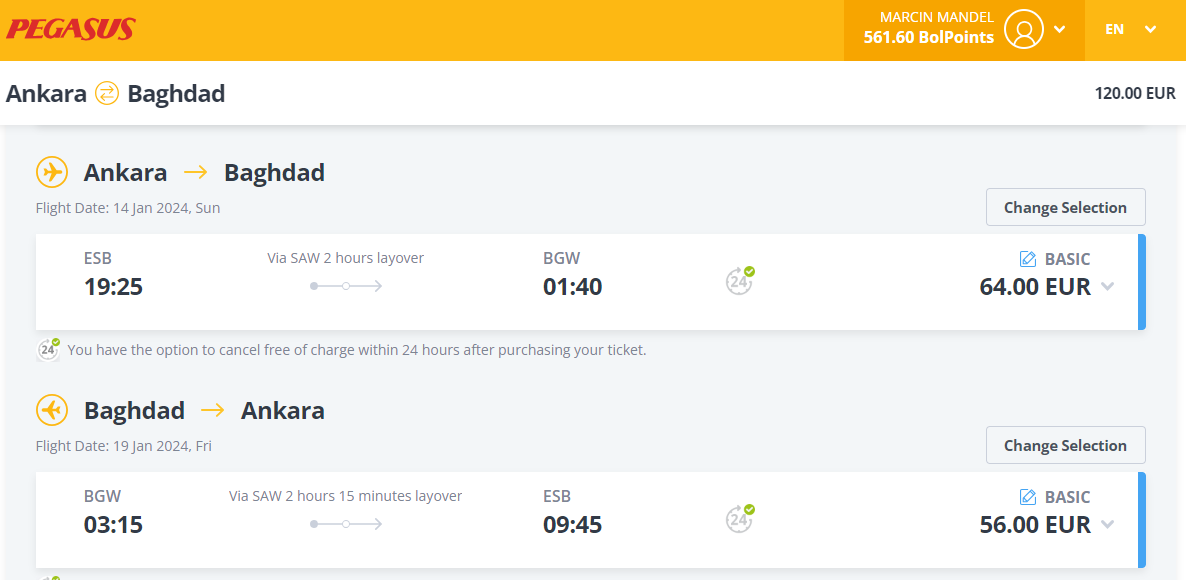
Task: Click the 24-hour cancellation icon on BGW flight
Action: coord(740,519)
